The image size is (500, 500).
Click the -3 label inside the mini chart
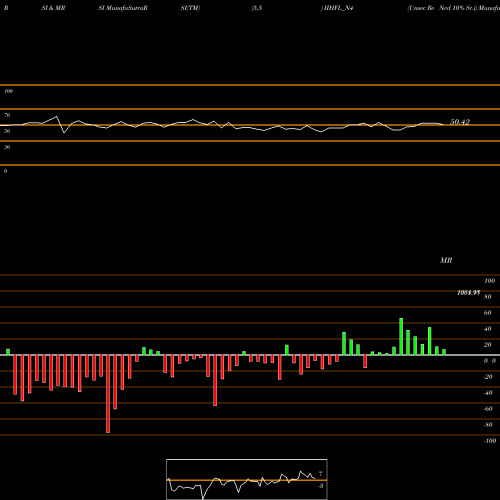coord(321,486)
